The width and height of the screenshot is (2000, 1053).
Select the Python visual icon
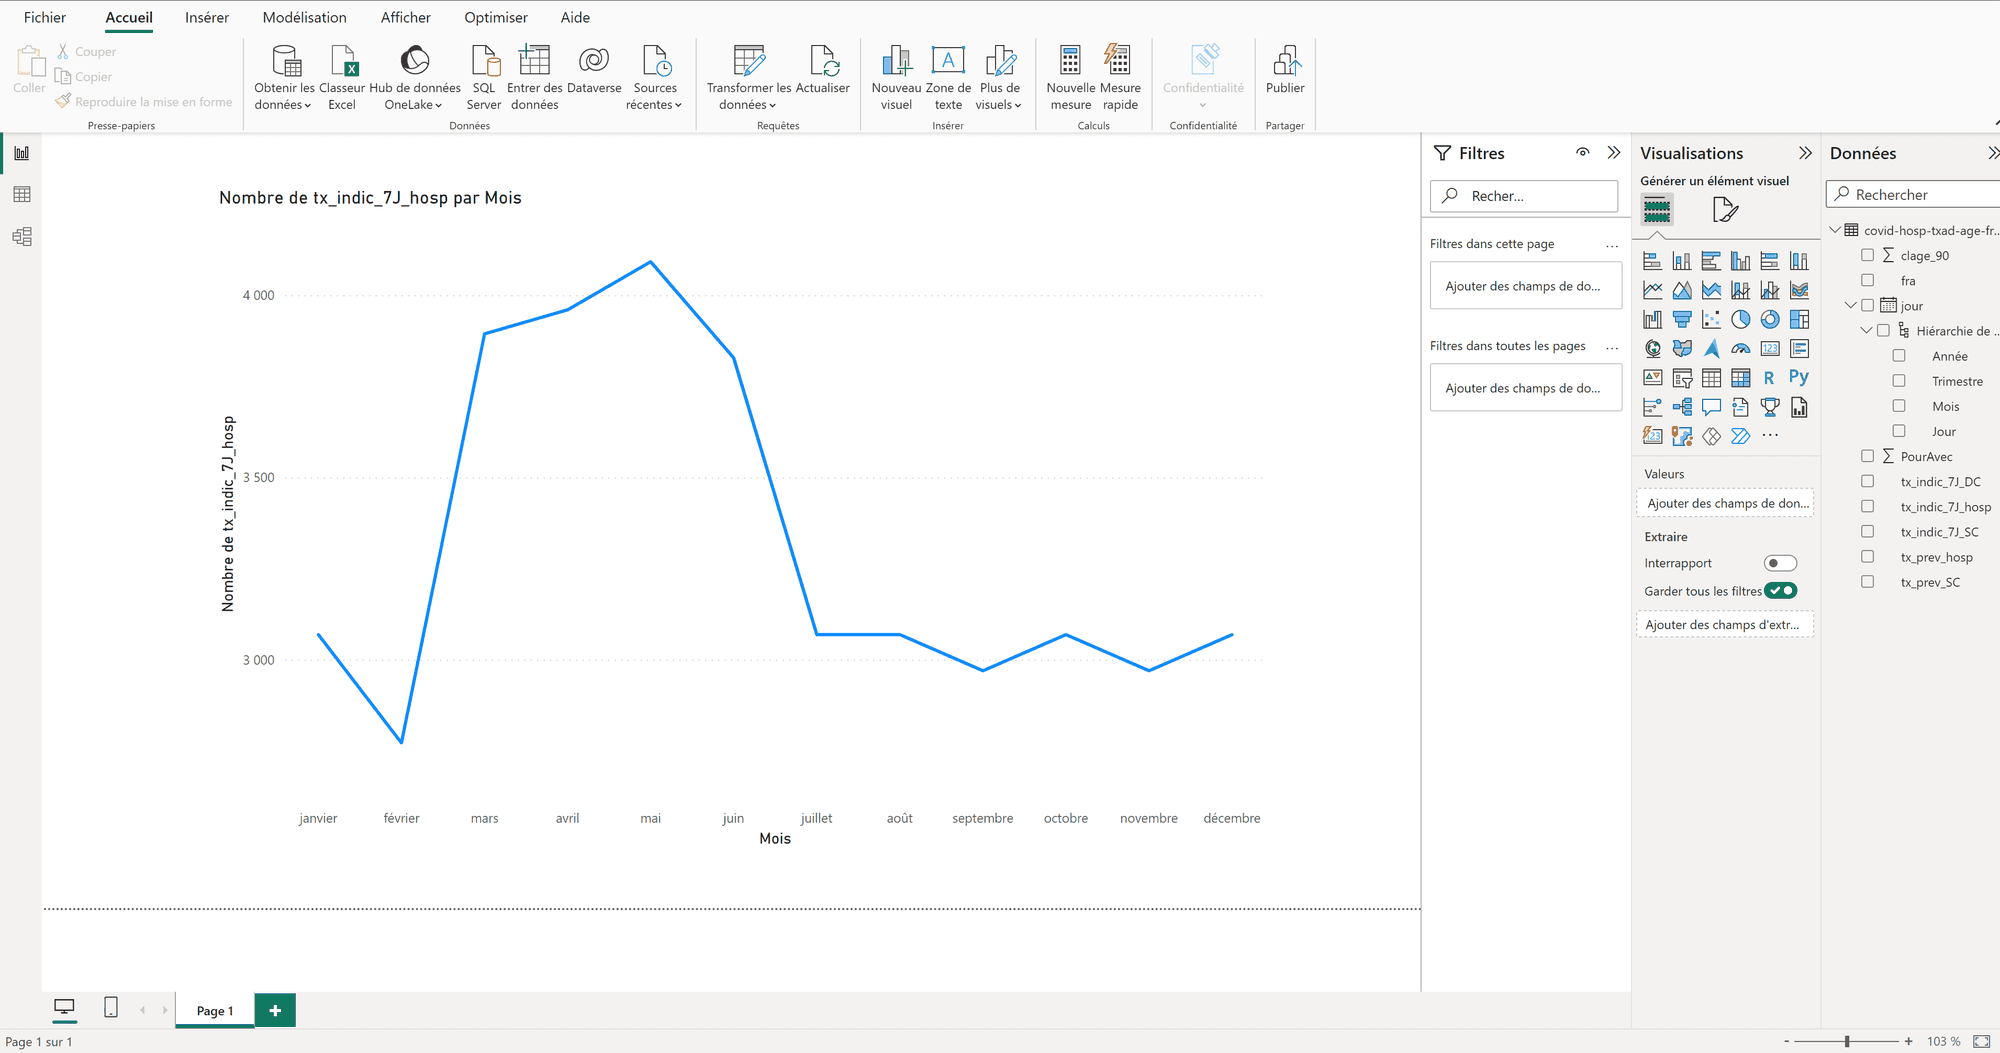coord(1799,377)
